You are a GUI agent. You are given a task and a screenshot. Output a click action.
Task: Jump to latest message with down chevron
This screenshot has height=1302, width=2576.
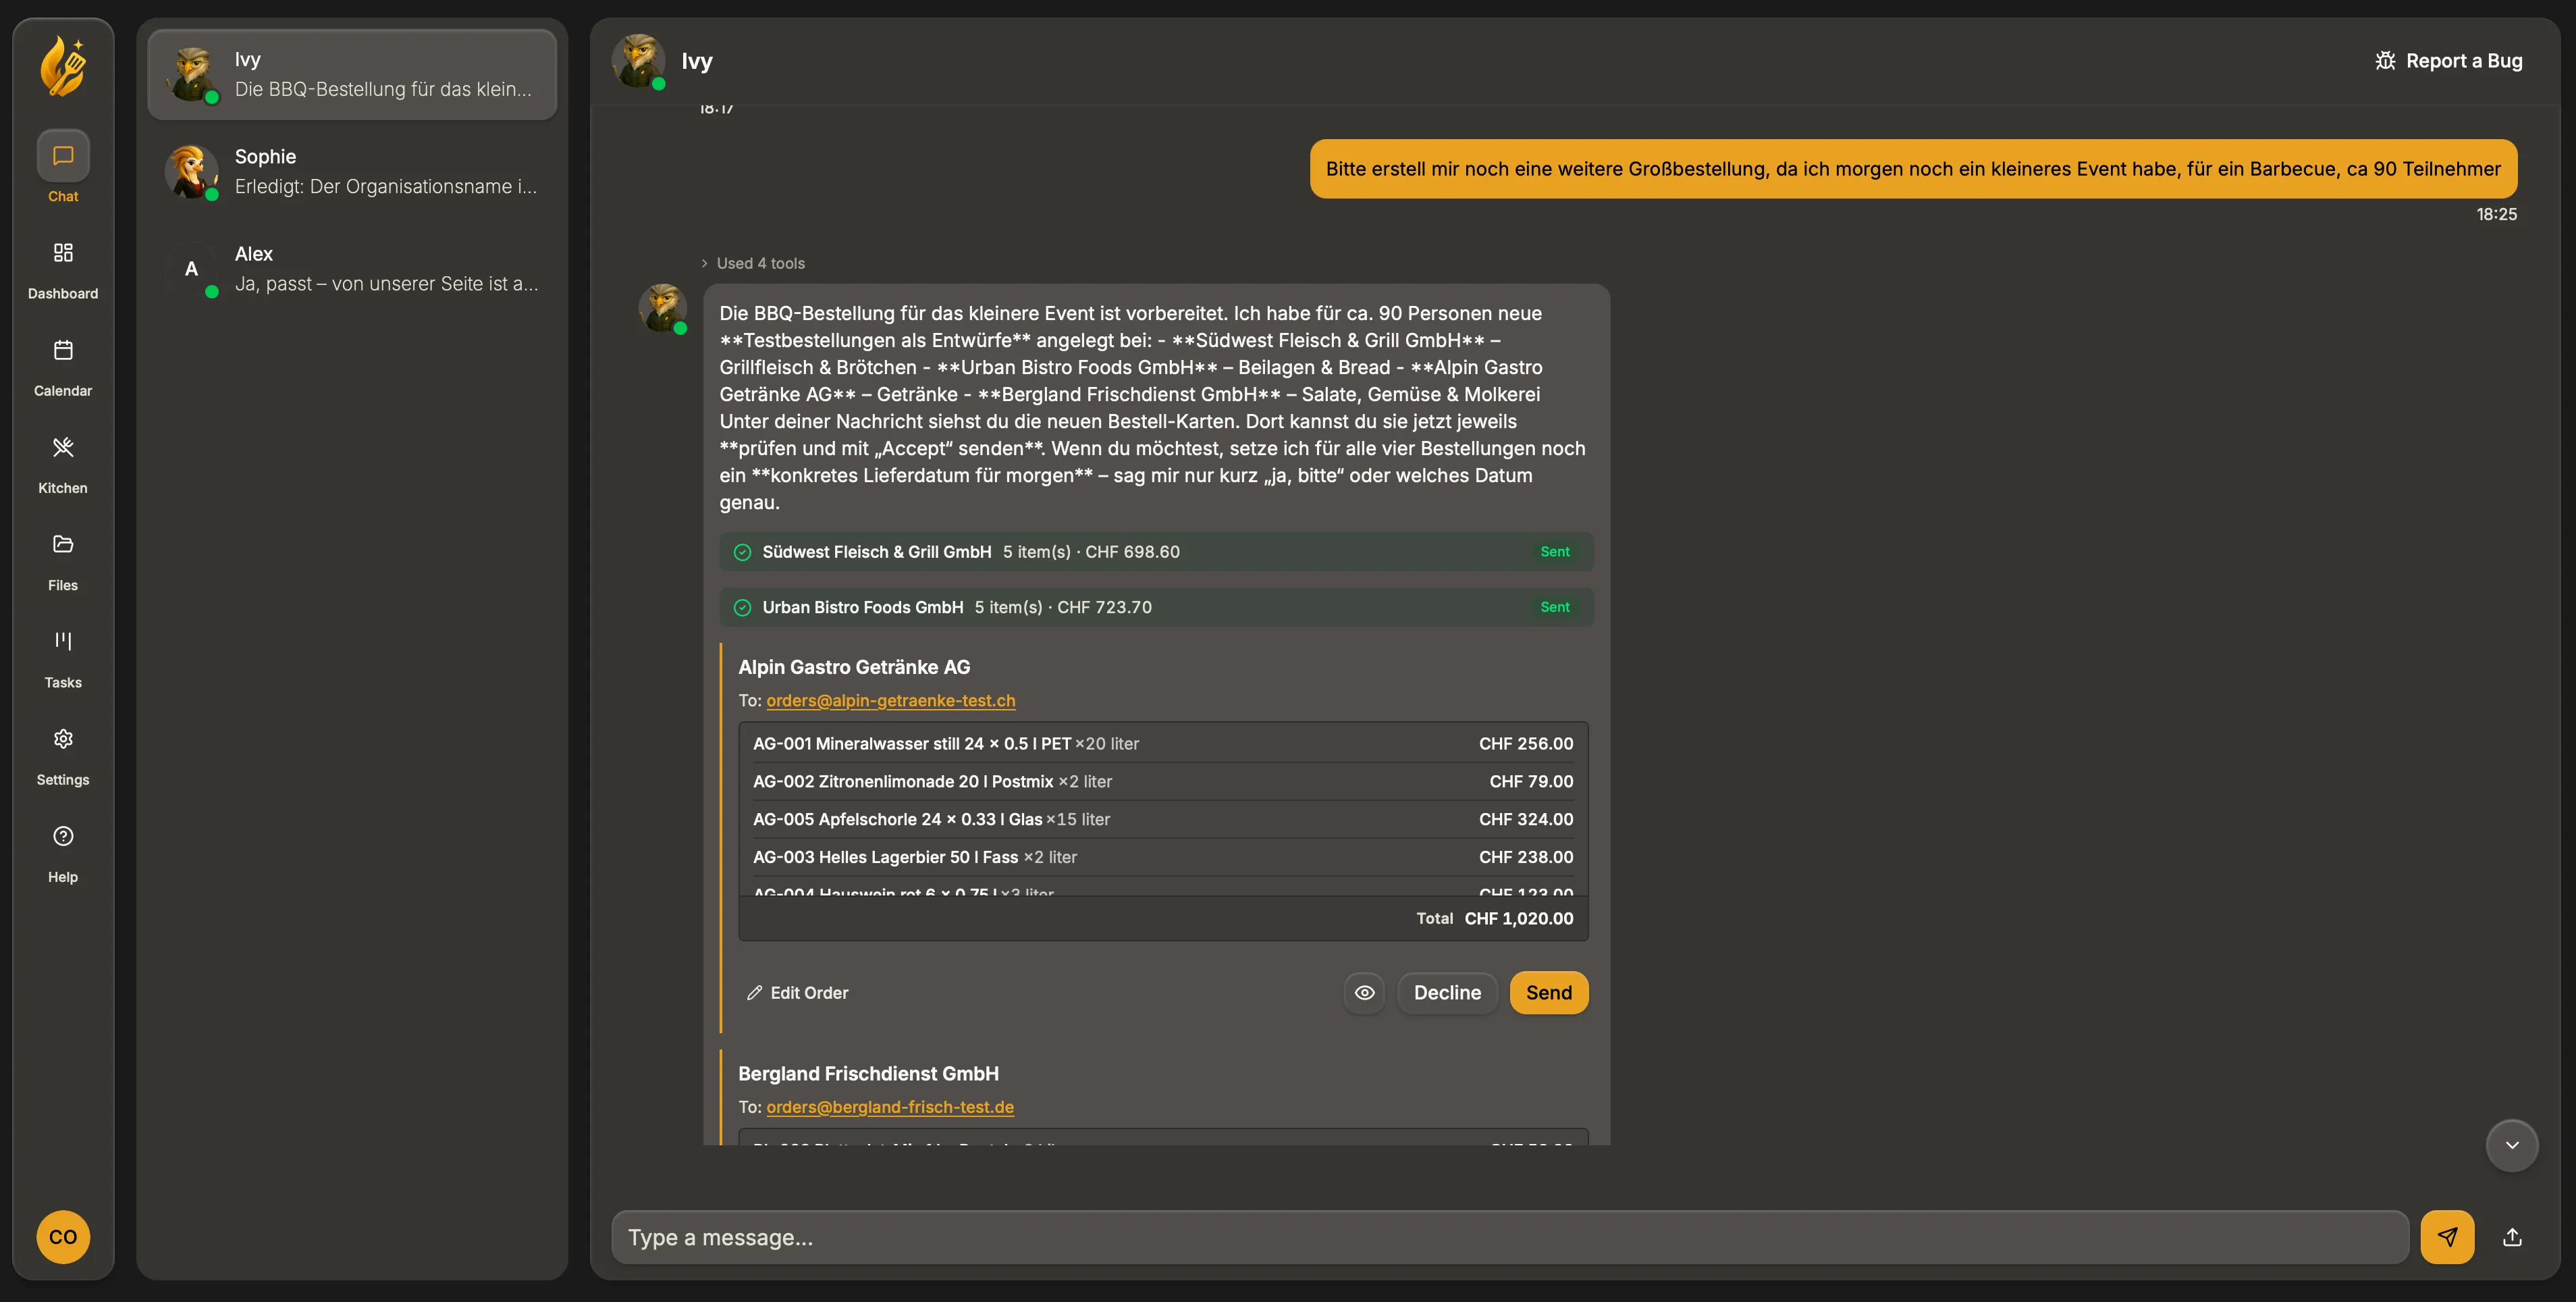(x=2511, y=1145)
